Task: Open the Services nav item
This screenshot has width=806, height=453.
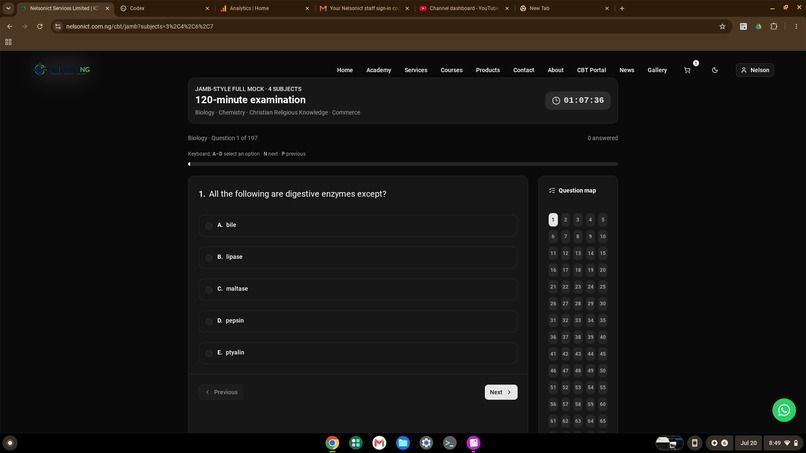Action: [x=416, y=70]
